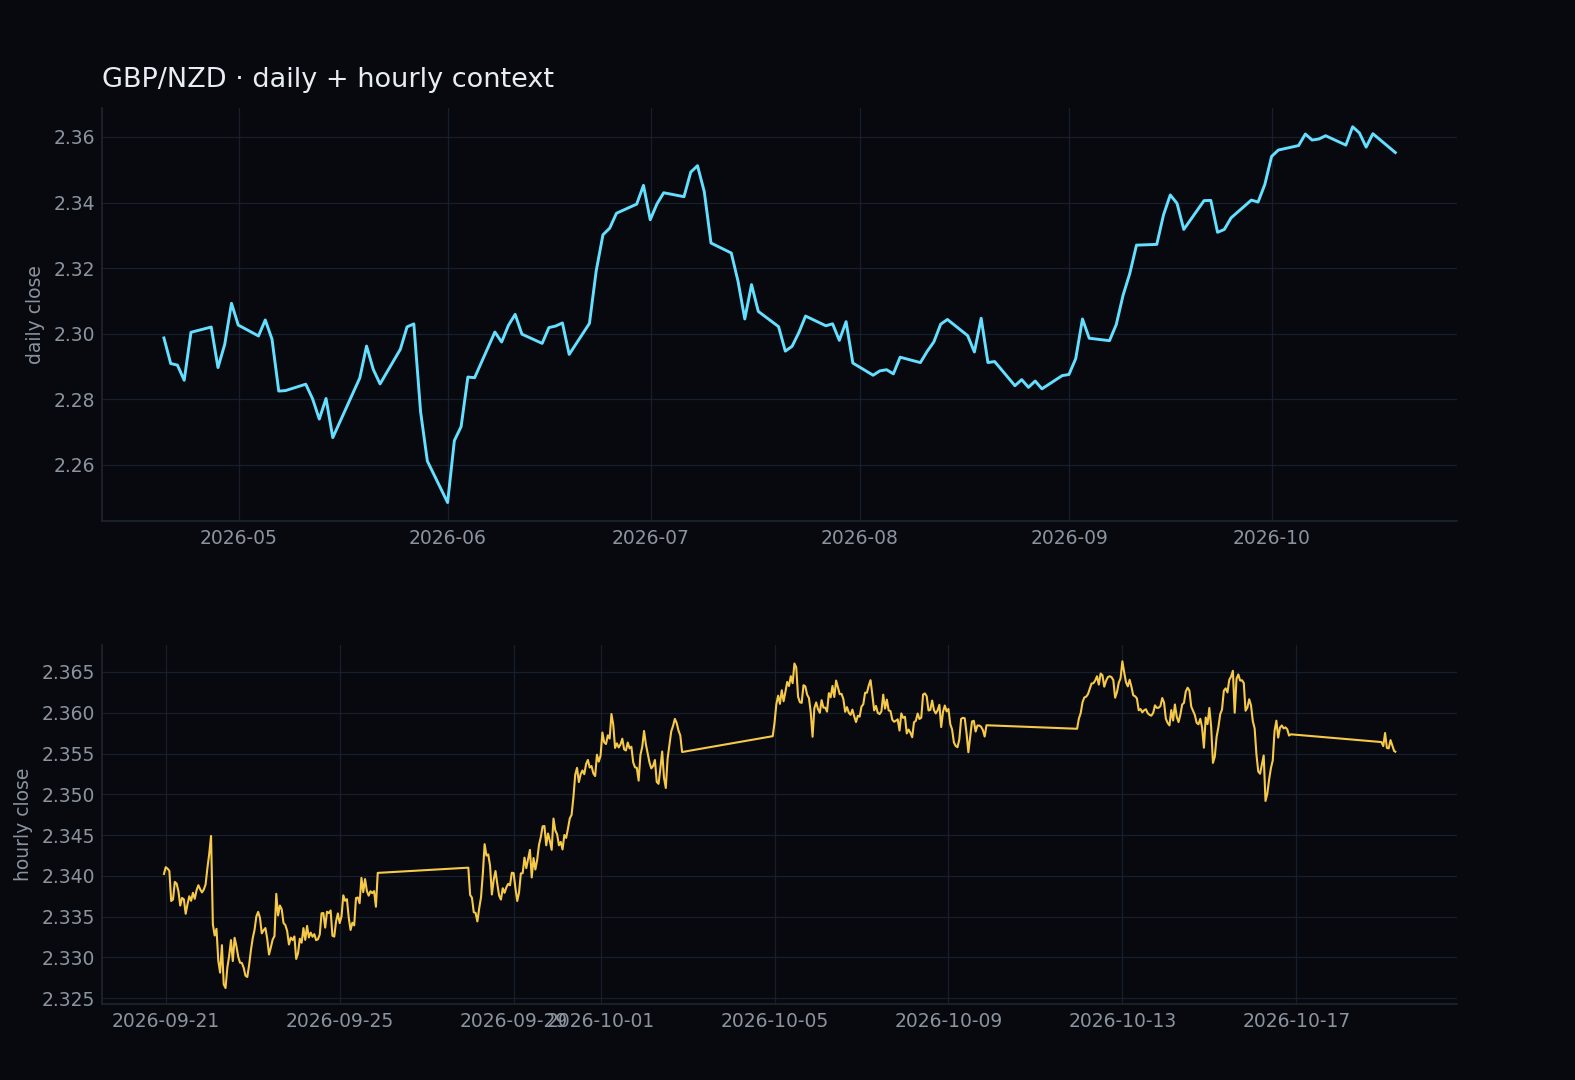Click the 2.32 tick on the daily chart
This screenshot has width=1575, height=1080.
74,269
